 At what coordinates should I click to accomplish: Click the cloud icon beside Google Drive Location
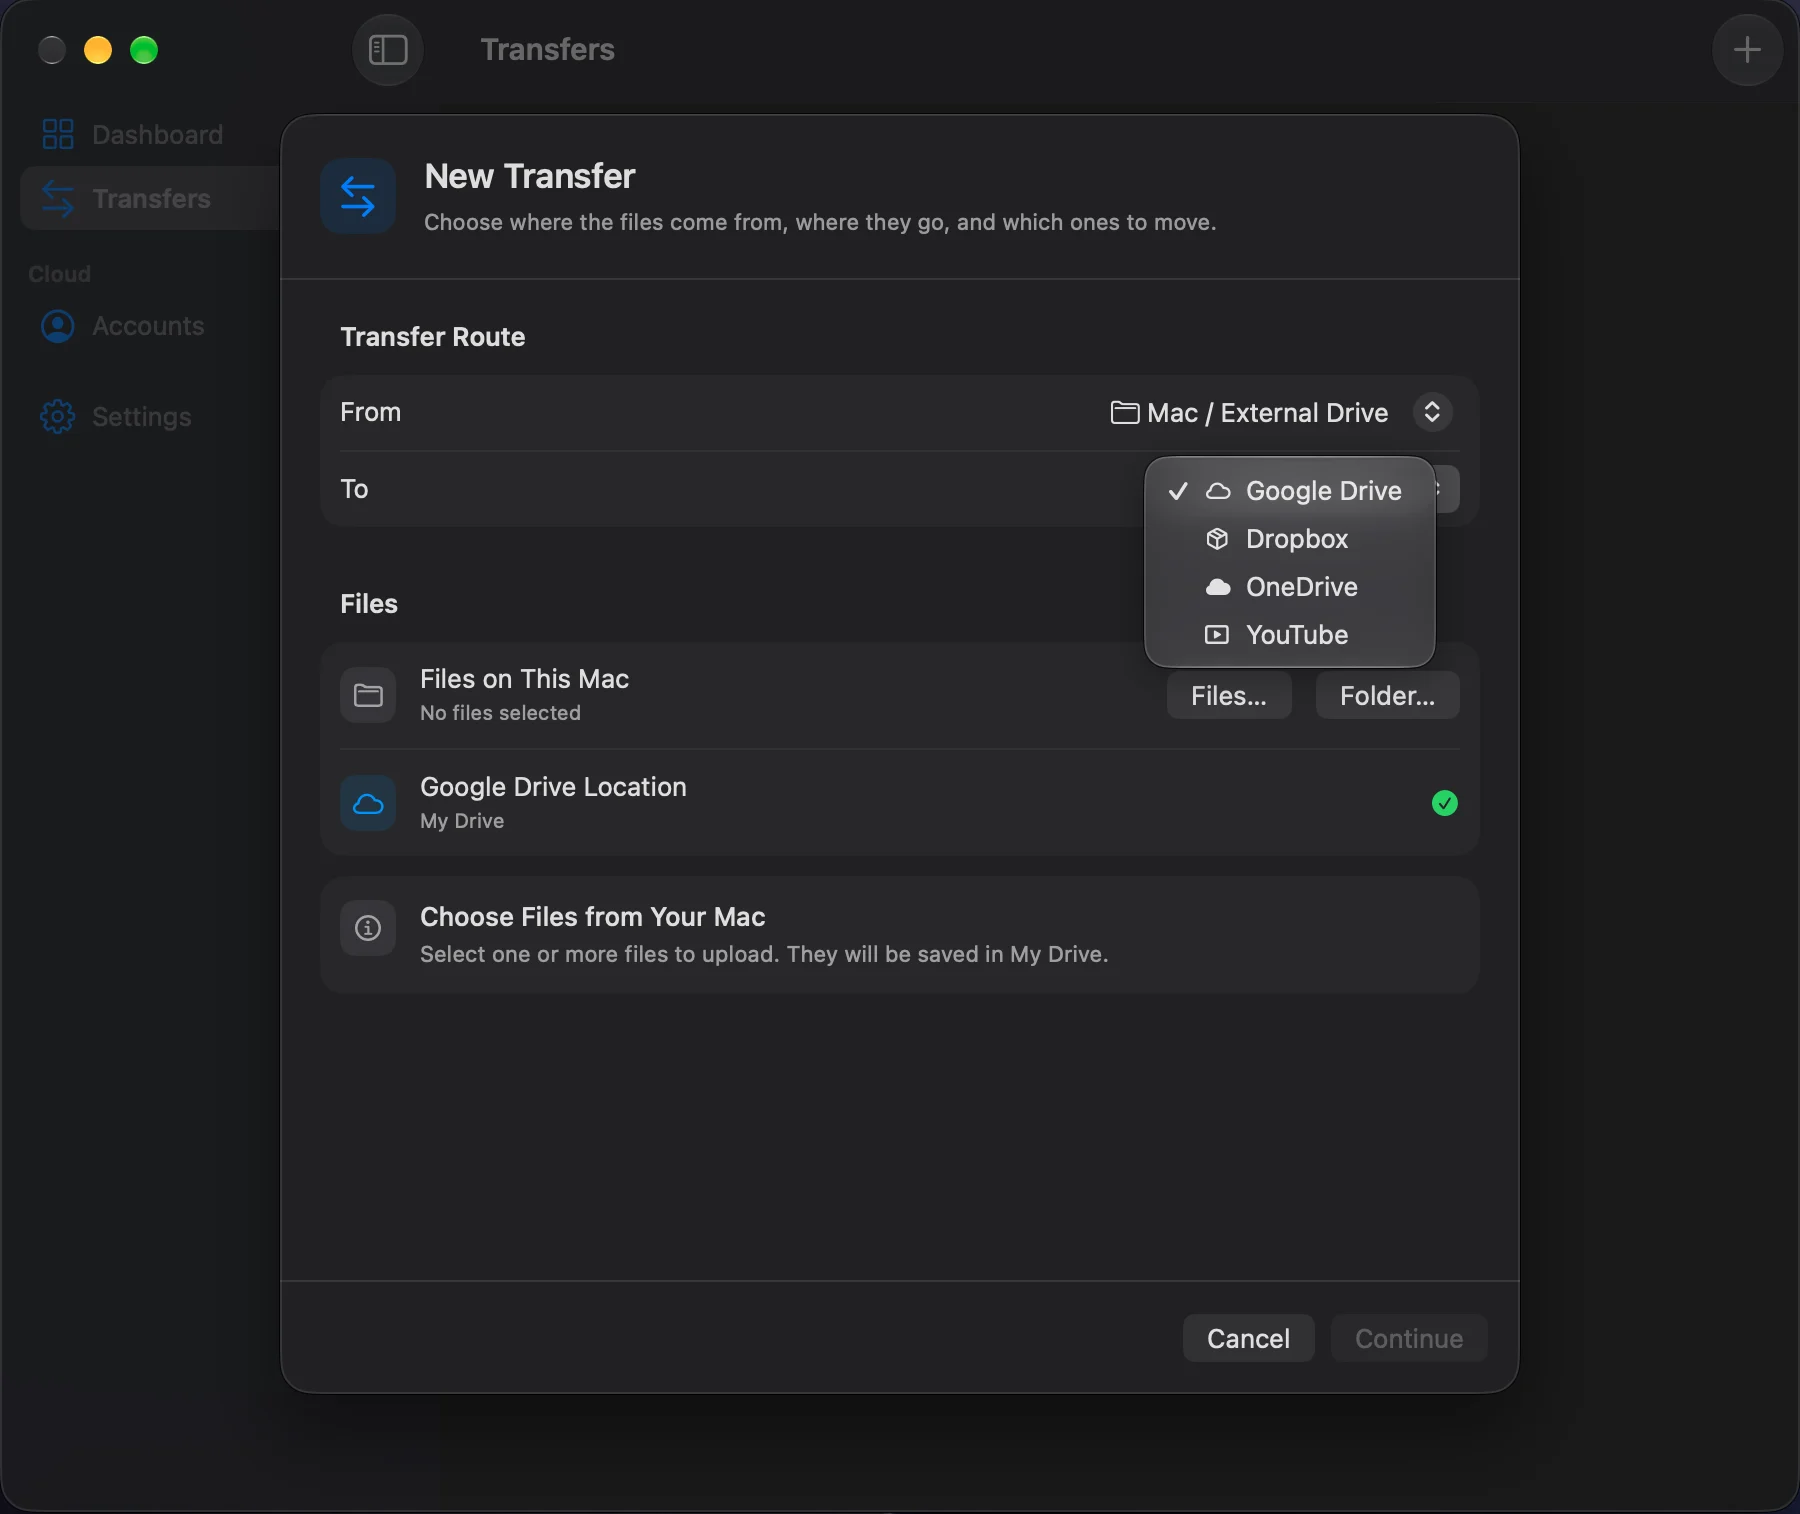click(368, 803)
